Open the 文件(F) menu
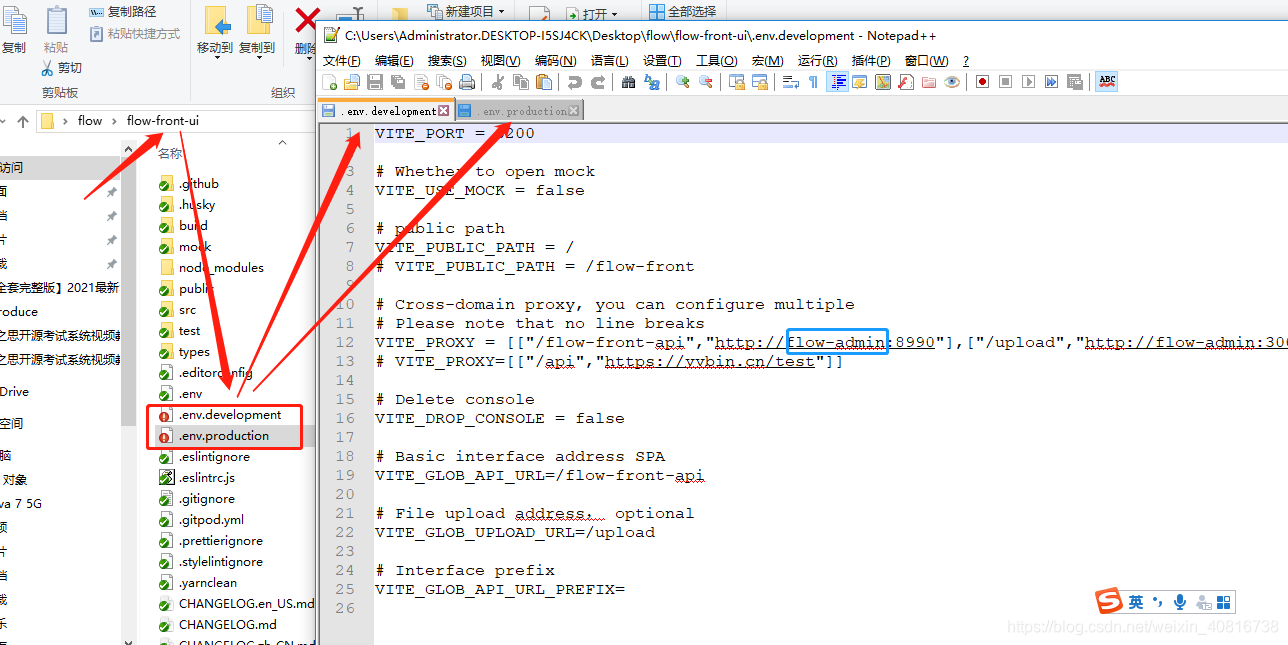Screen dimensions: 1288x645 [x=342, y=61]
